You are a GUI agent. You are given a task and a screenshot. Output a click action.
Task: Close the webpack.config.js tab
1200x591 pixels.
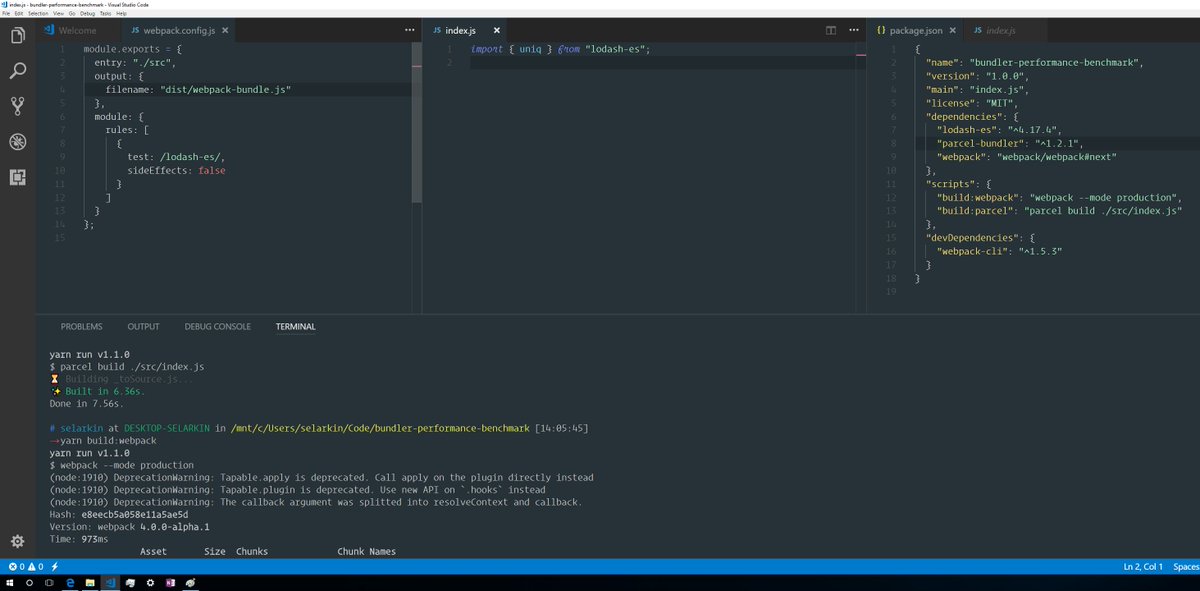225,31
